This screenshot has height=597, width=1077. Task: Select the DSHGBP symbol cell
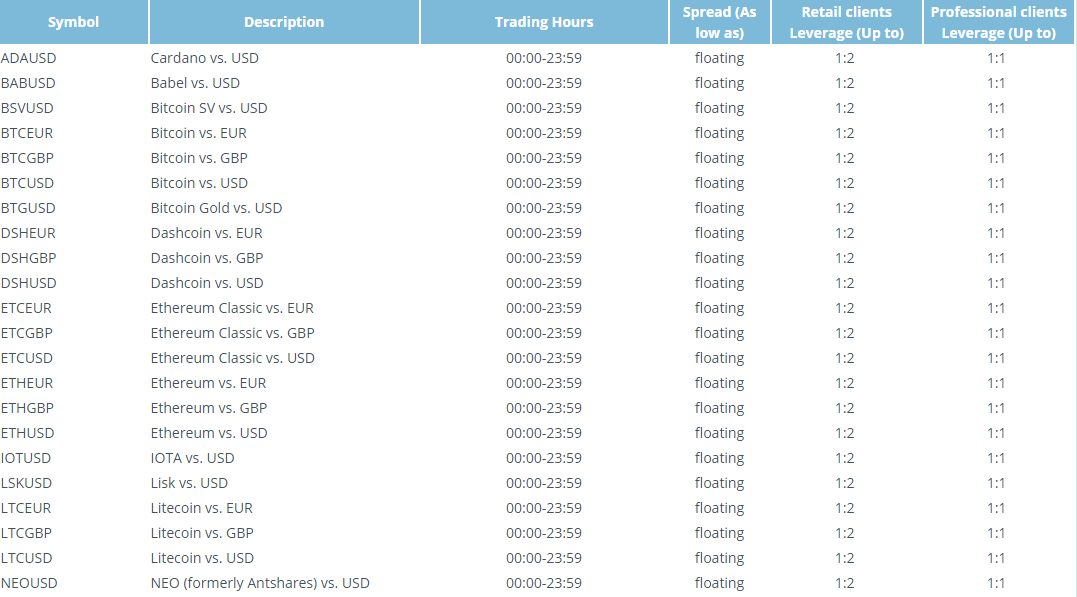28,258
